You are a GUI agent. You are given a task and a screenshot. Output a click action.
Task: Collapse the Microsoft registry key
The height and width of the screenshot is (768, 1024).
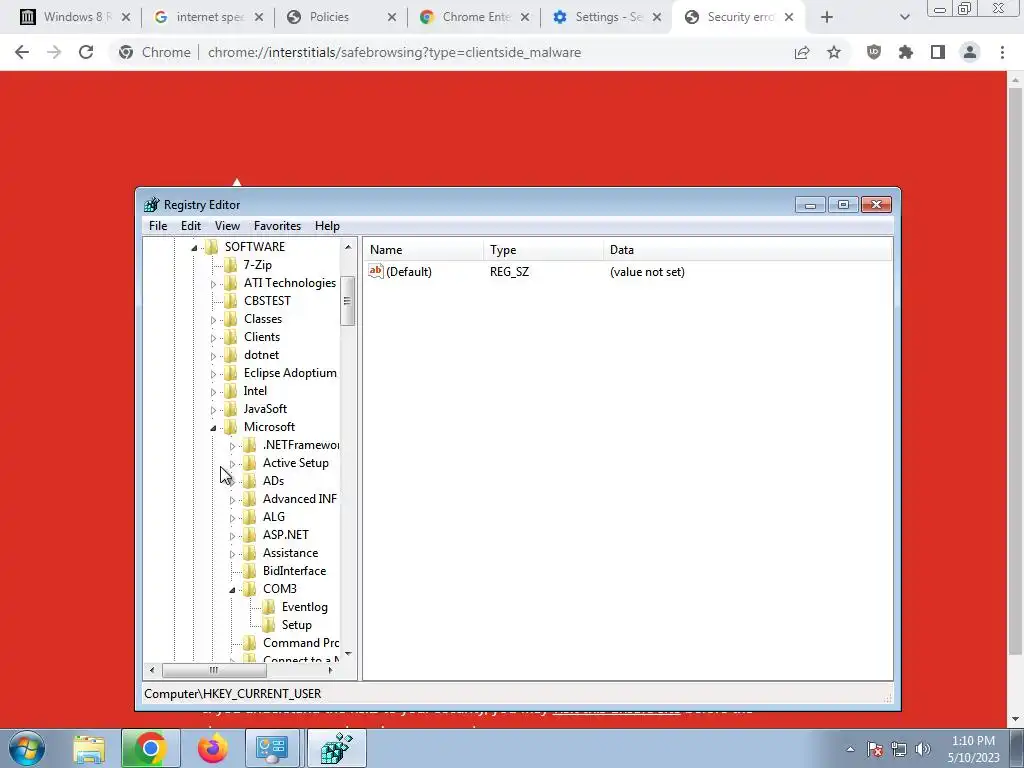[213, 428]
